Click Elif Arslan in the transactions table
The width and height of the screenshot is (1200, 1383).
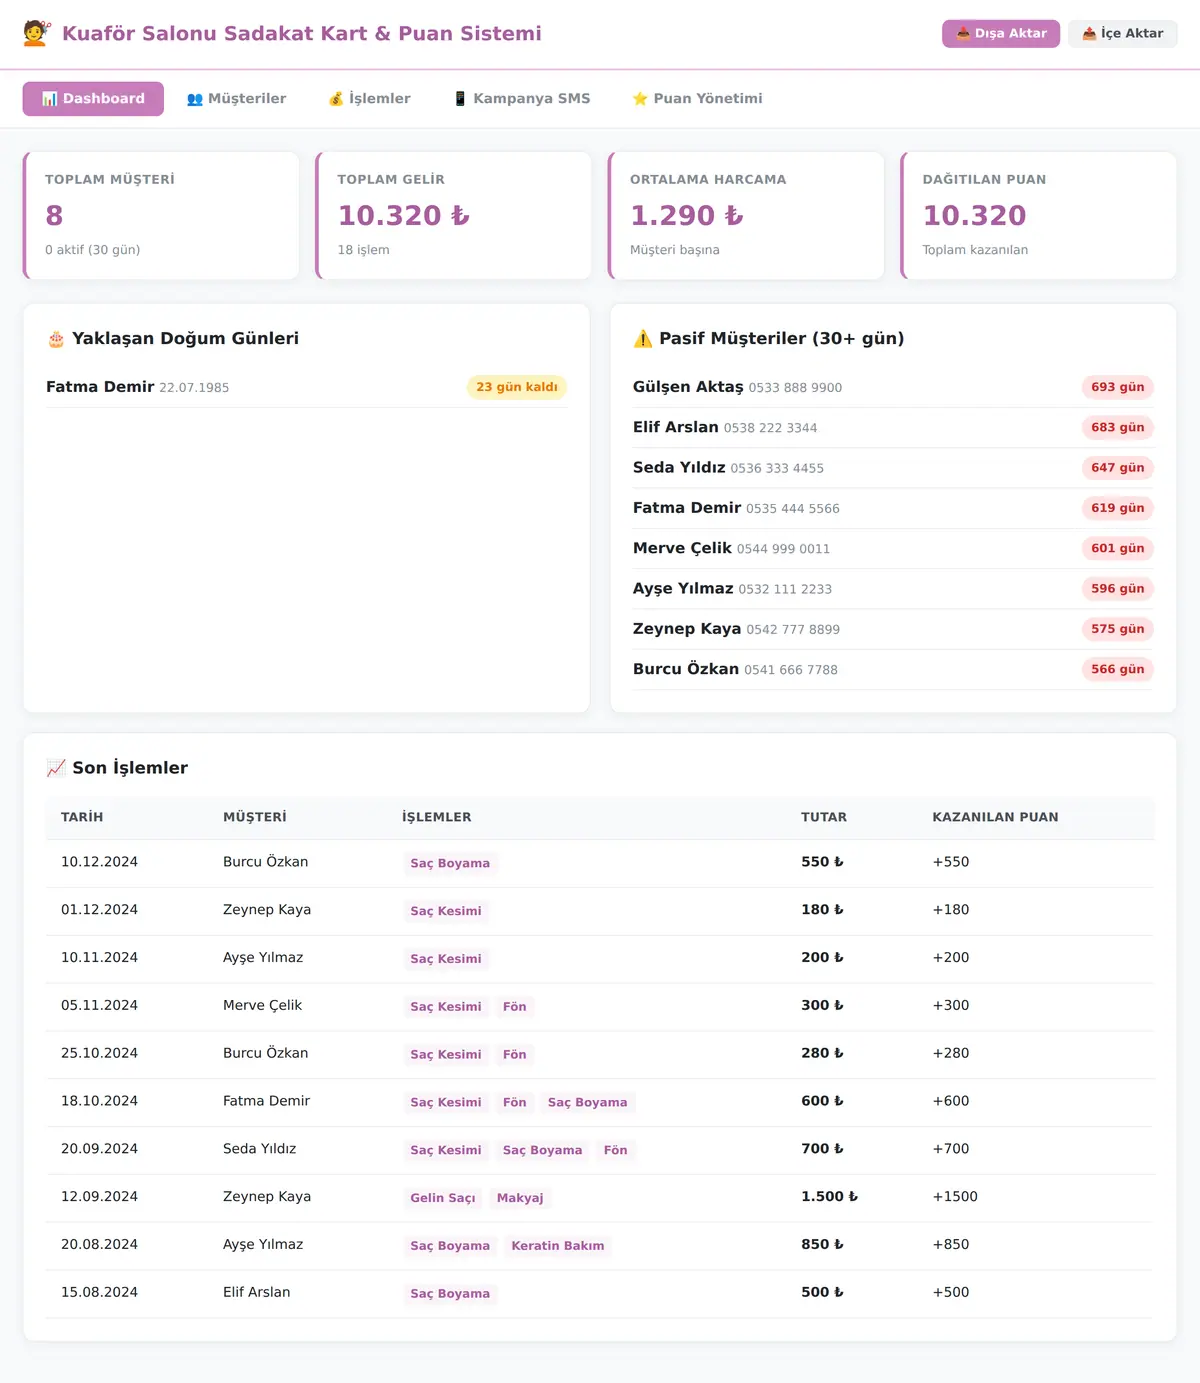pyautogui.click(x=257, y=1292)
